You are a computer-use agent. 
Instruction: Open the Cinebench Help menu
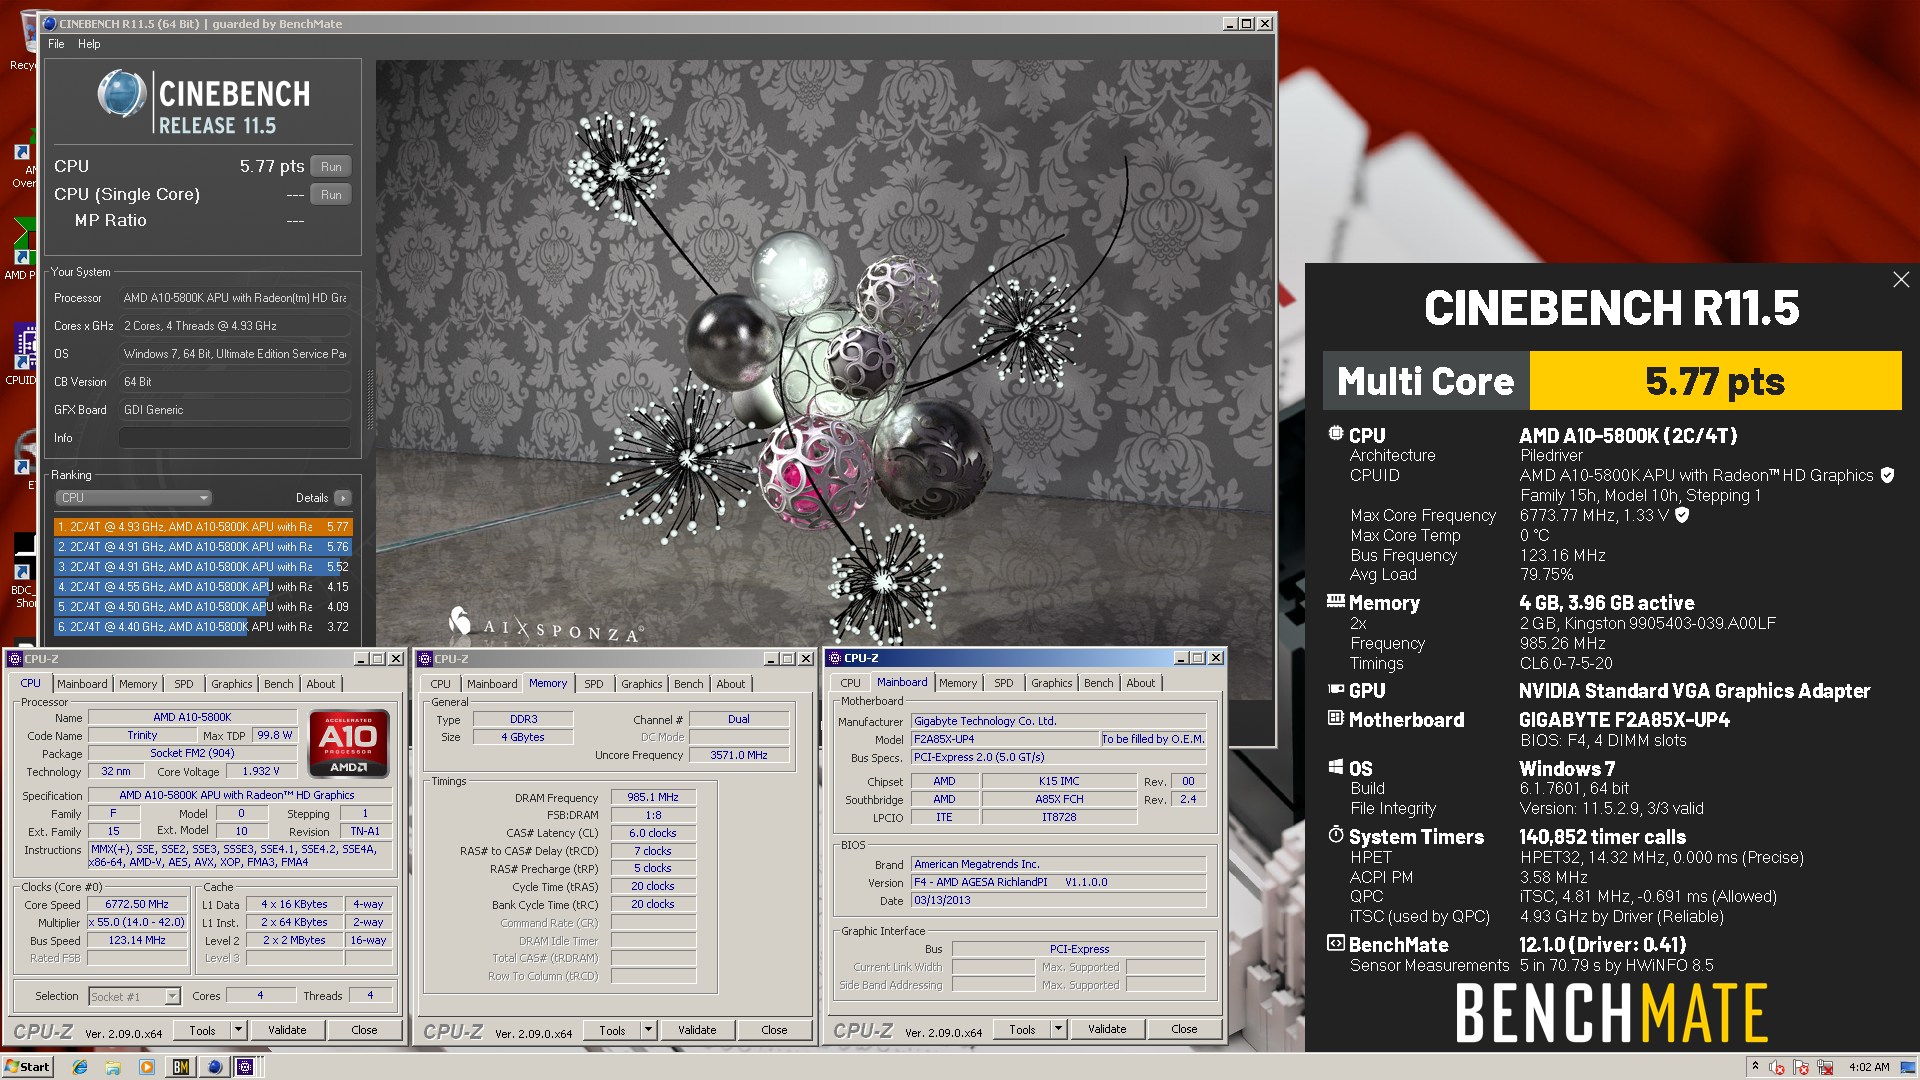coord(89,44)
